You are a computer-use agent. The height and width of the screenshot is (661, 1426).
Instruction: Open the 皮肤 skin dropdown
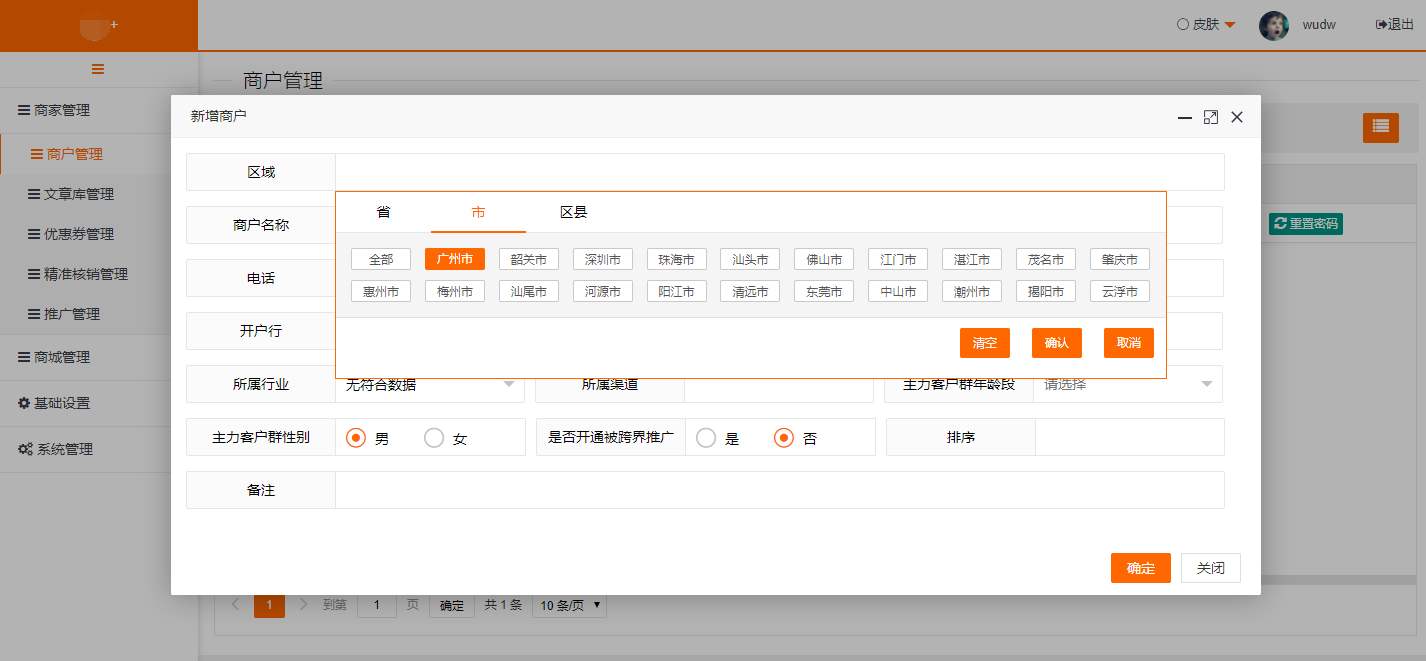1207,24
